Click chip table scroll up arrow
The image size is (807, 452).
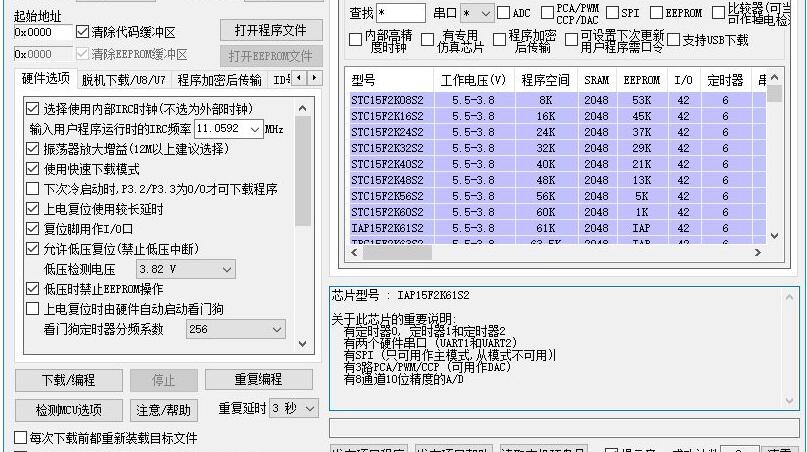coord(775,77)
